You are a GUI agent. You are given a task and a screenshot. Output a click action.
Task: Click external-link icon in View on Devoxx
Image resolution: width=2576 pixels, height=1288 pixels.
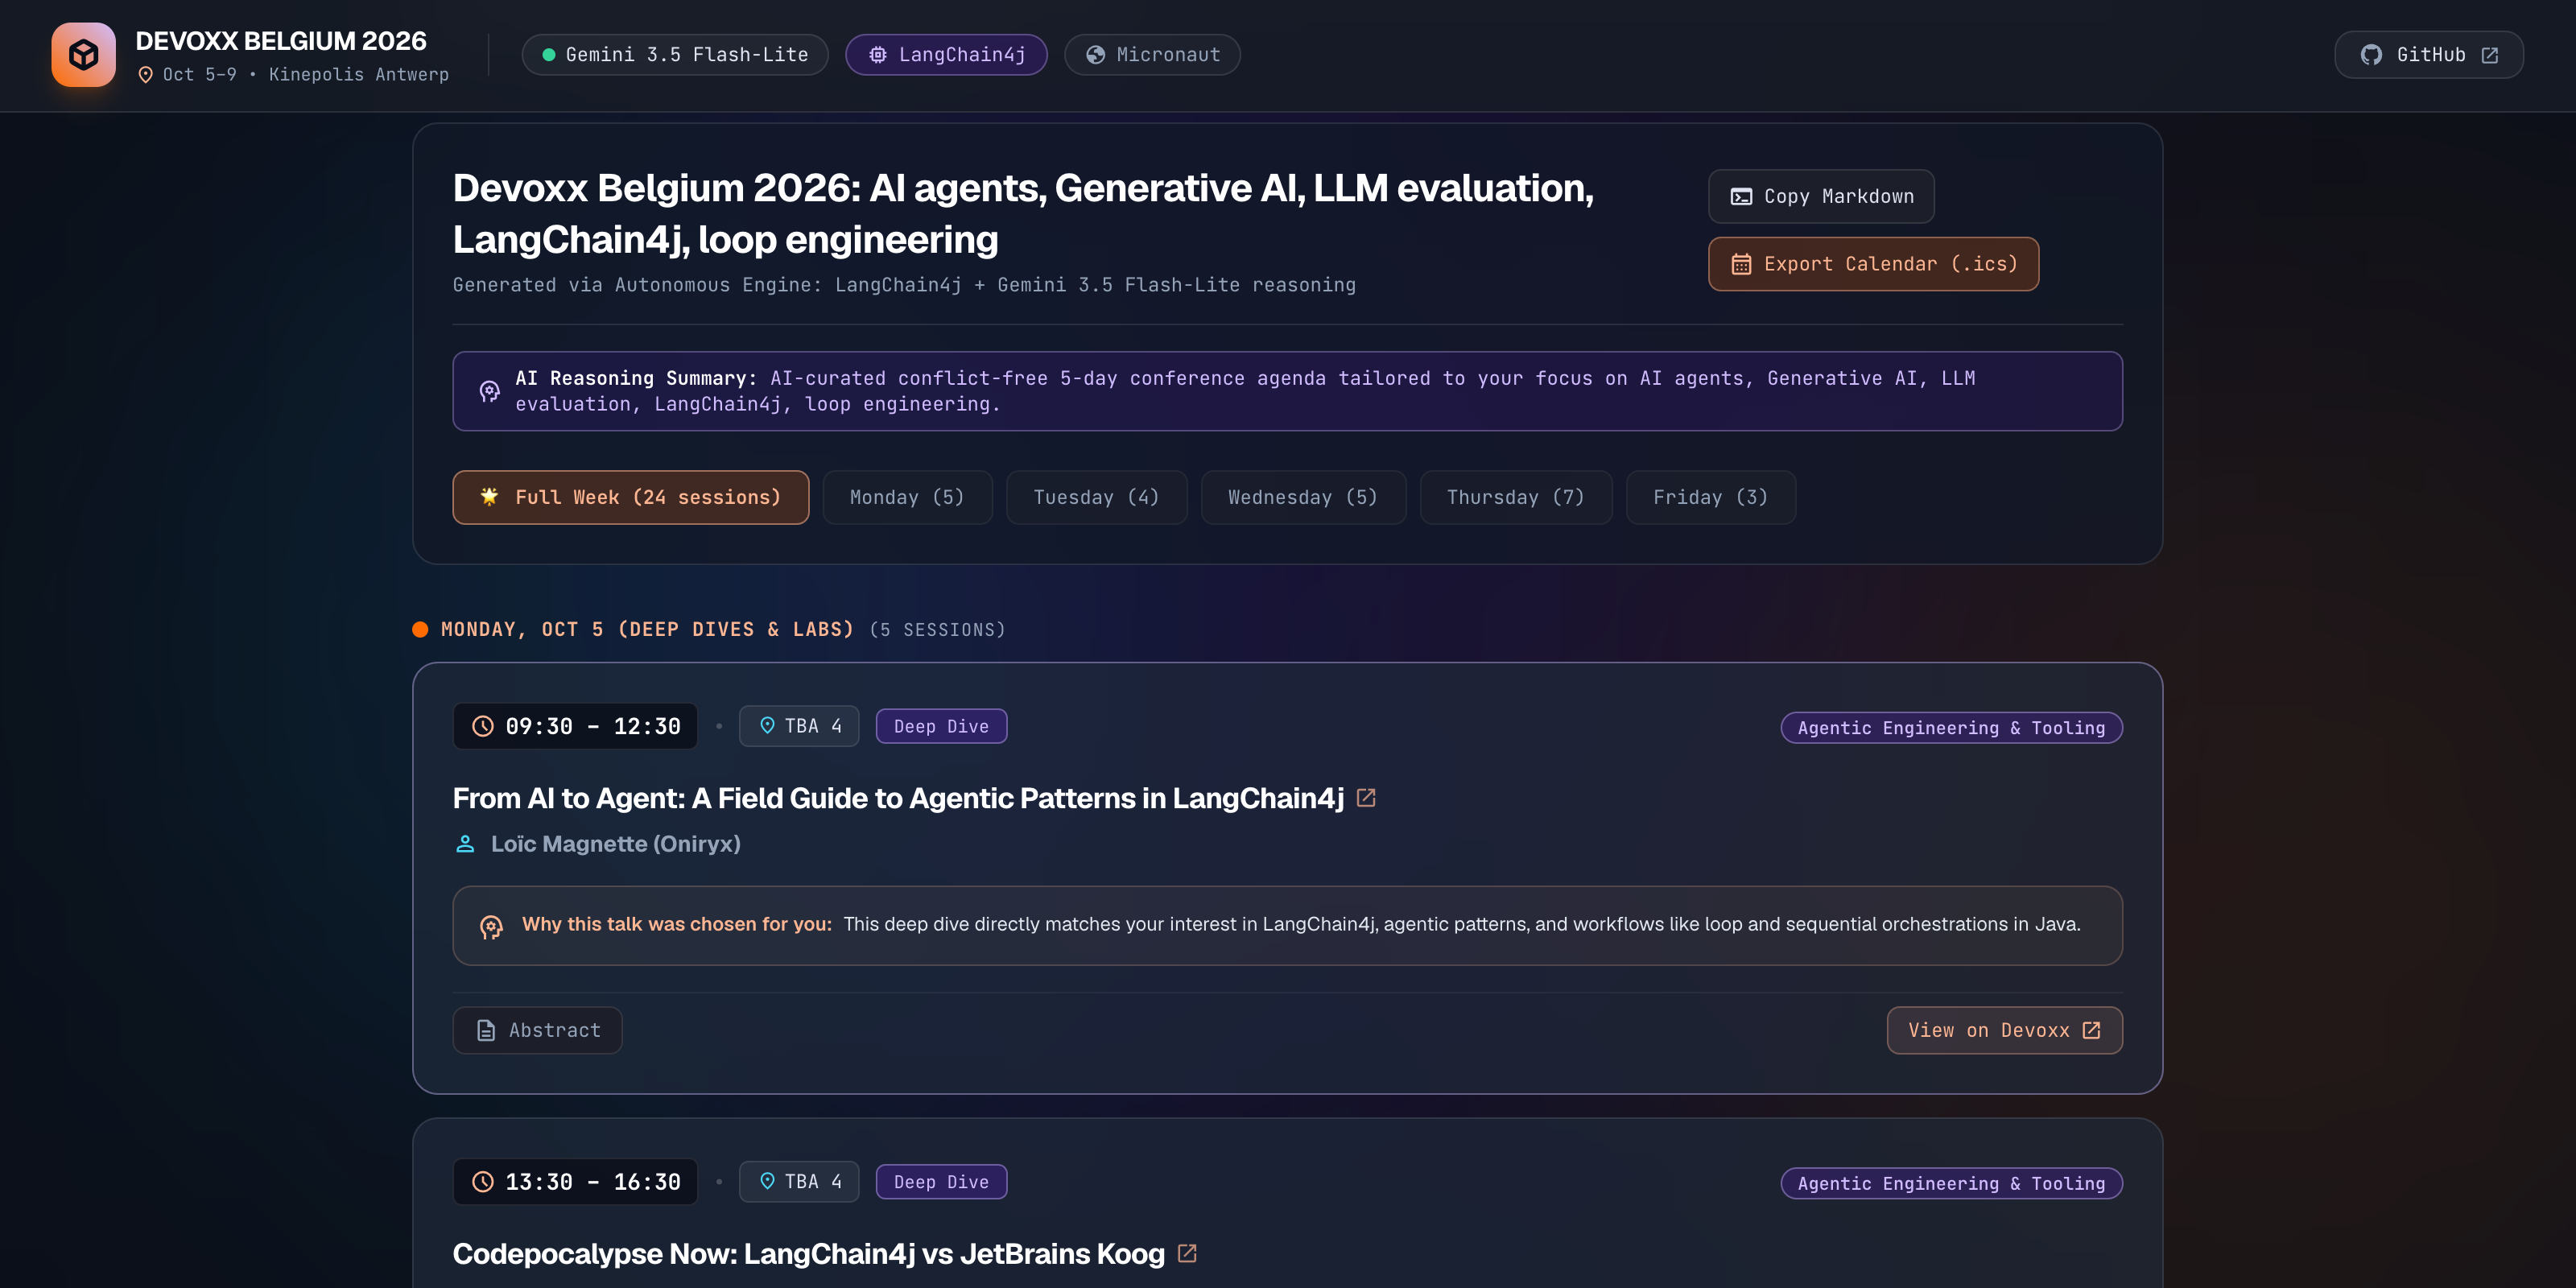2091,1031
